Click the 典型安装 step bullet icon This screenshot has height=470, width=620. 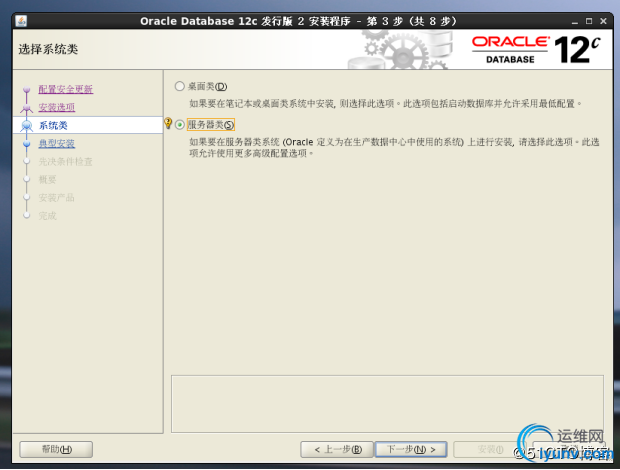26,144
